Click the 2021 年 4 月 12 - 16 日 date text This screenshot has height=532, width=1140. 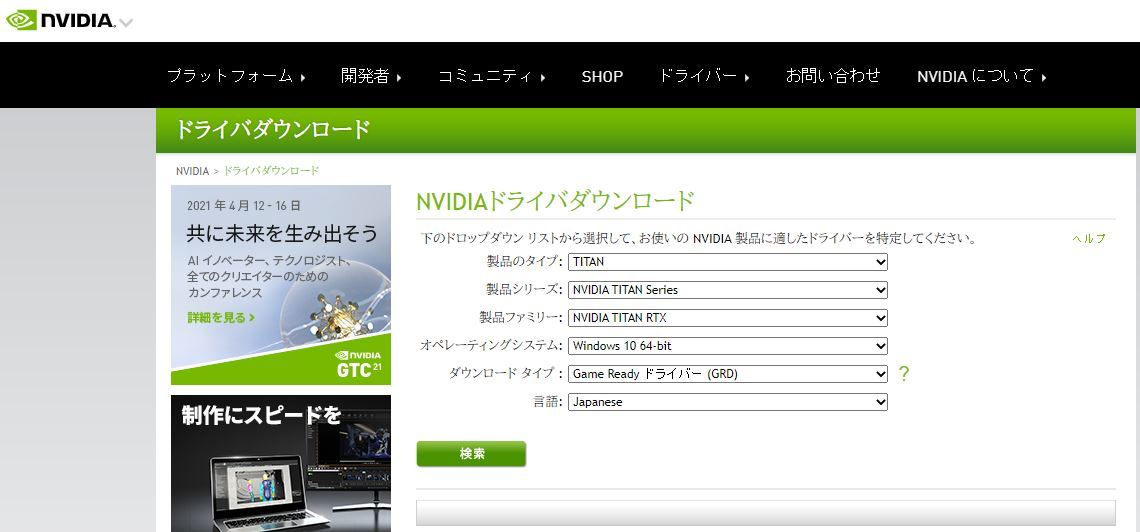pos(244,206)
